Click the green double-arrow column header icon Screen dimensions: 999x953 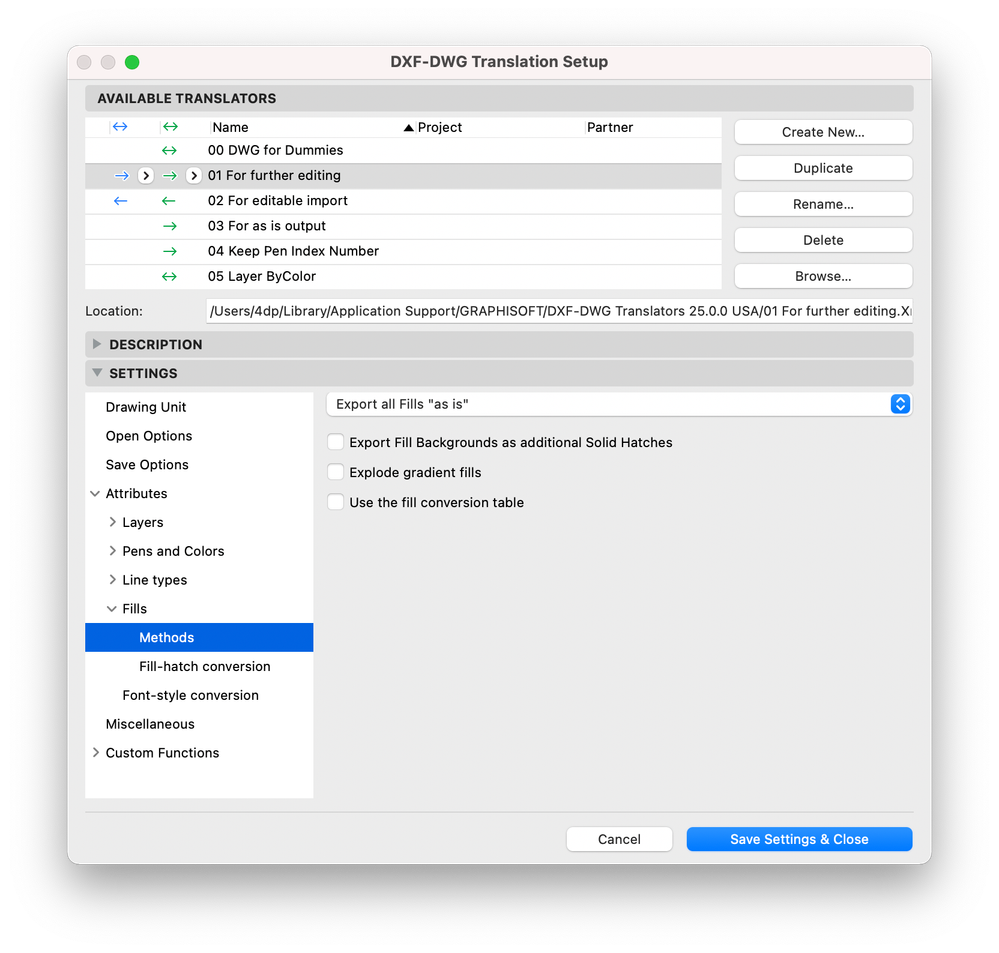tap(170, 127)
